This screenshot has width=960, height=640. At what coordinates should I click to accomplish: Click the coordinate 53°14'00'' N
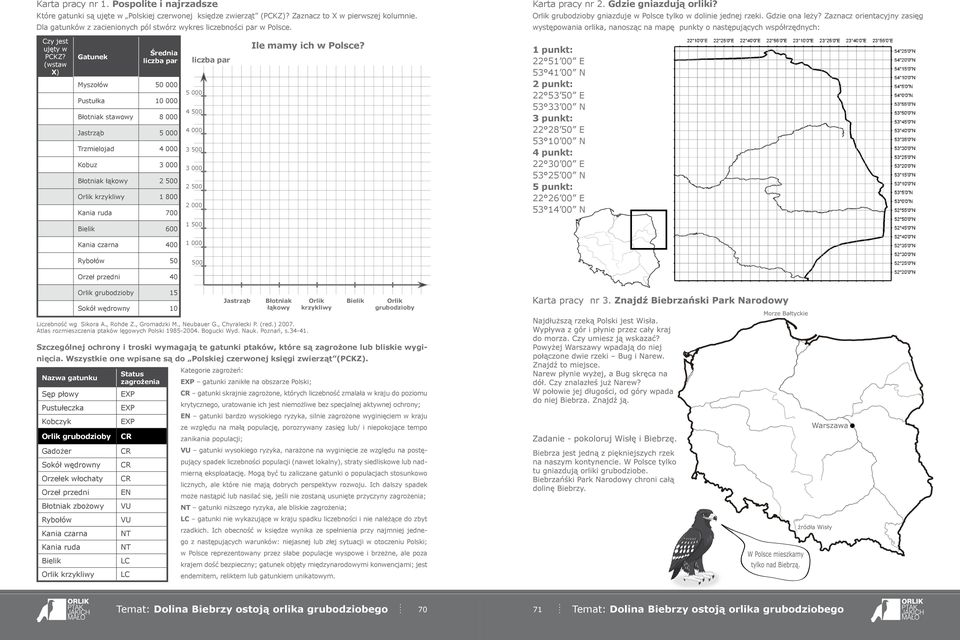click(x=559, y=209)
